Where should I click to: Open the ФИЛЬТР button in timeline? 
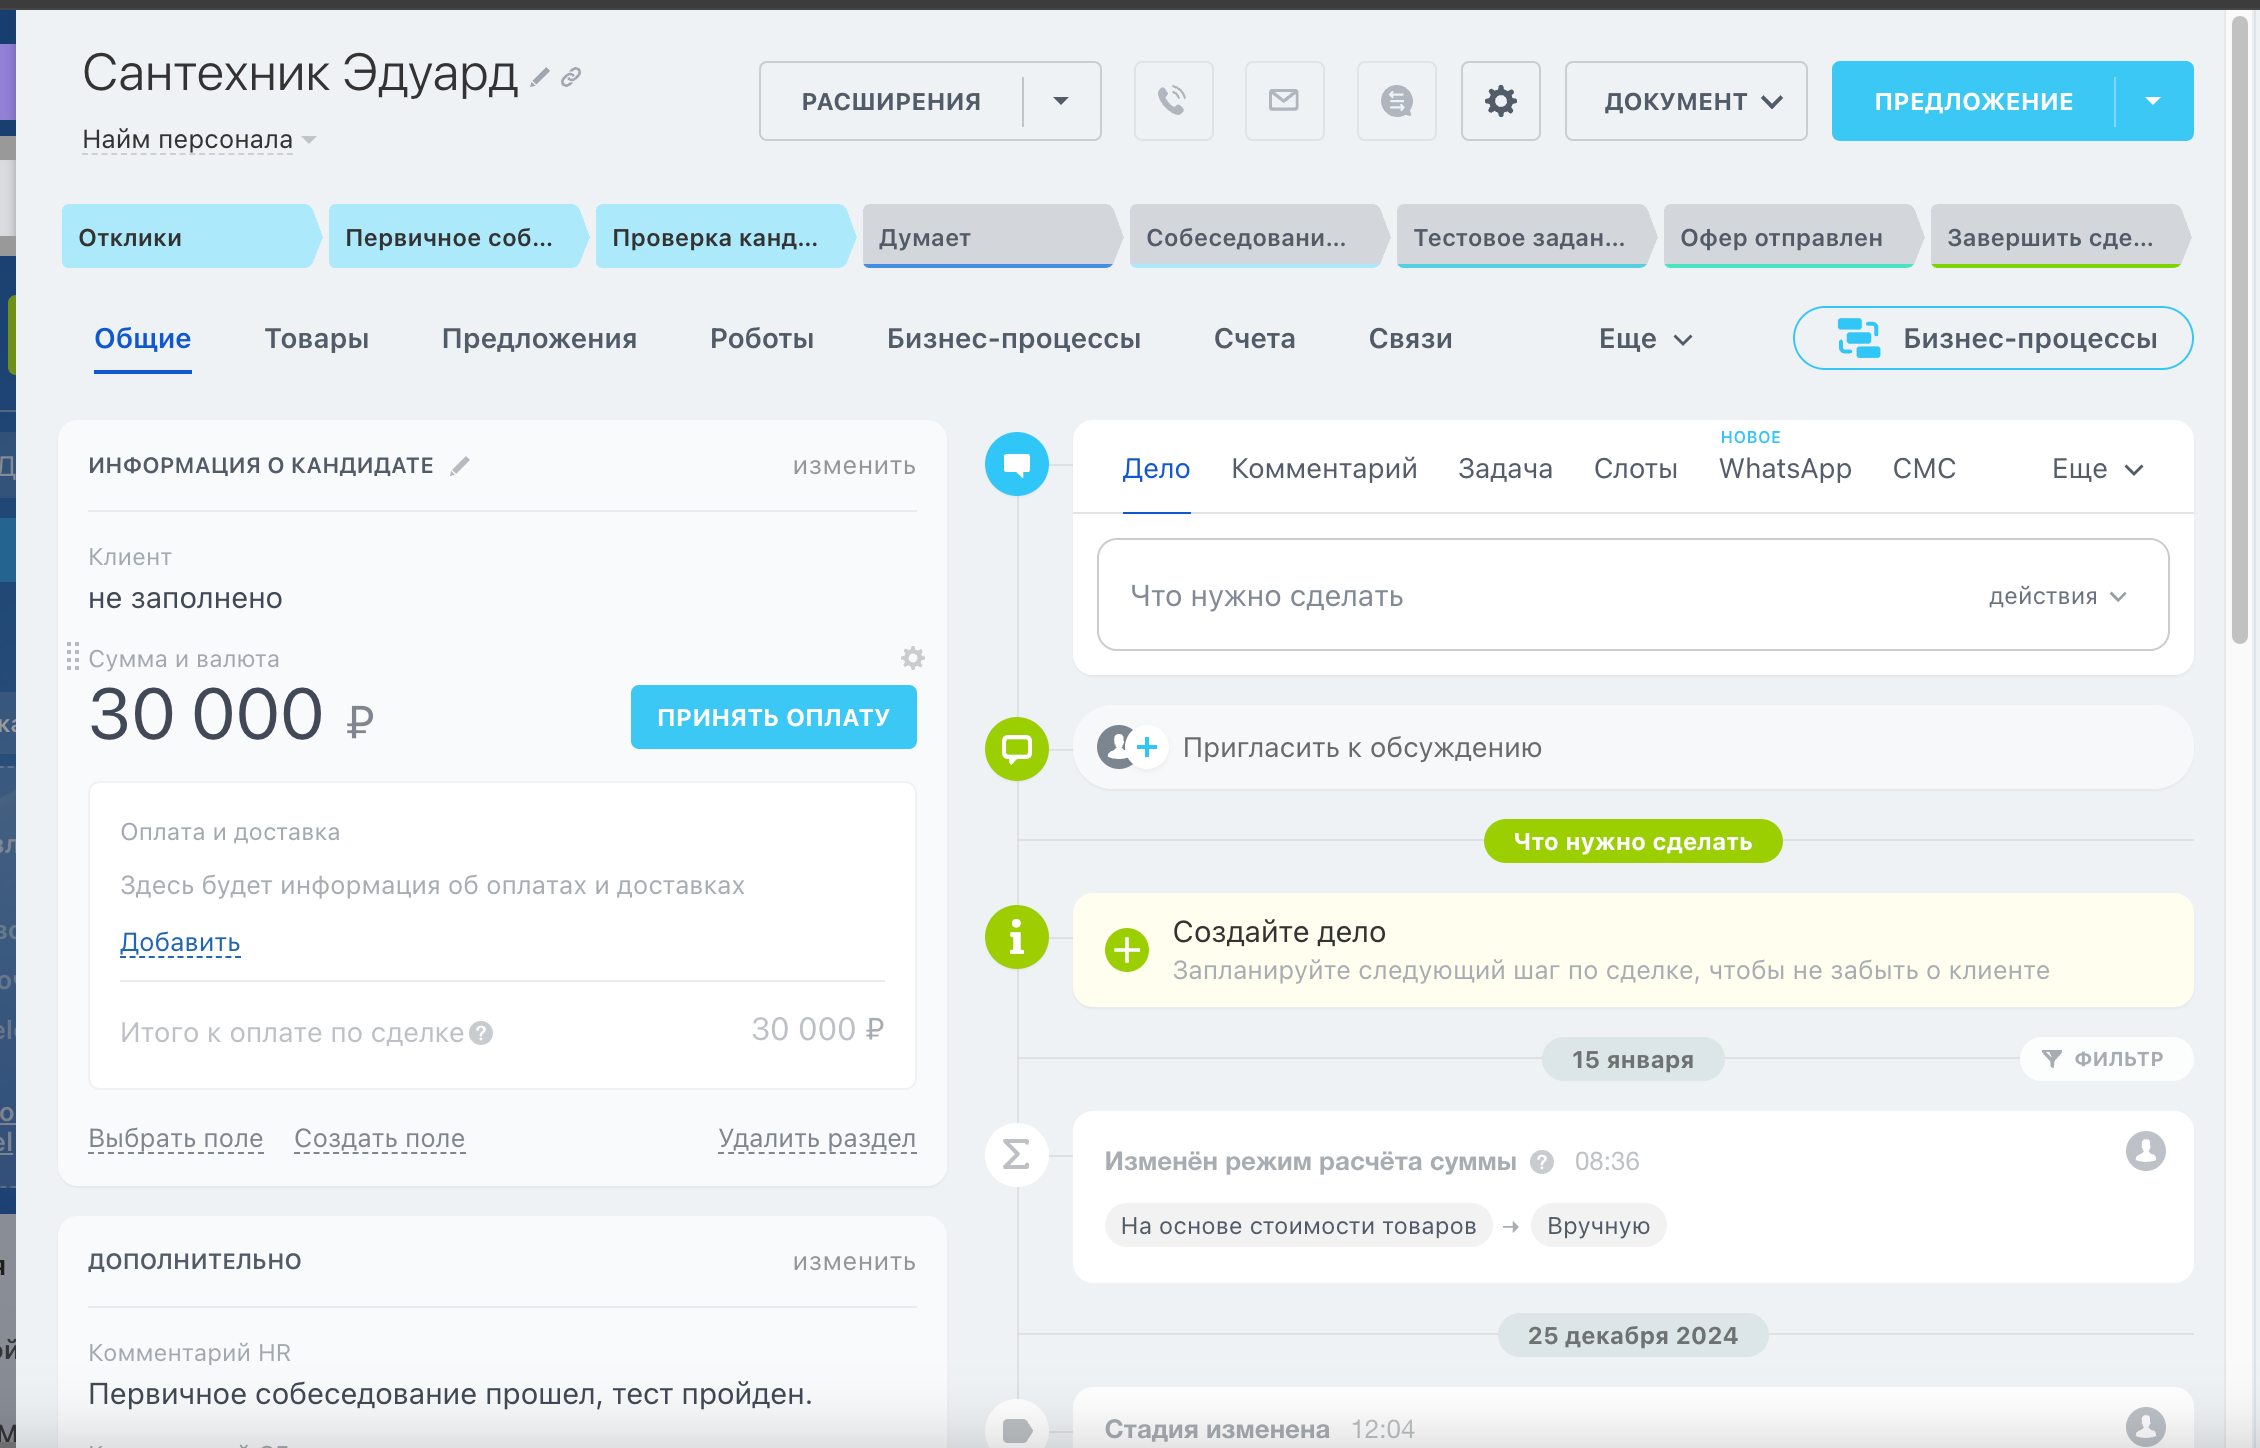[x=2105, y=1059]
